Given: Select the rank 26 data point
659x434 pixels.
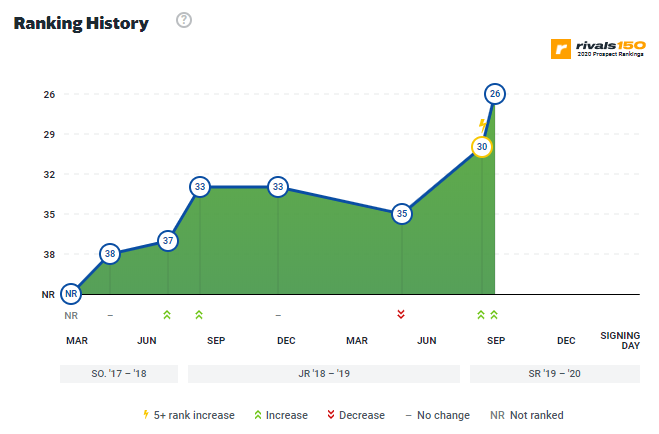Looking at the screenshot, I should (494, 94).
